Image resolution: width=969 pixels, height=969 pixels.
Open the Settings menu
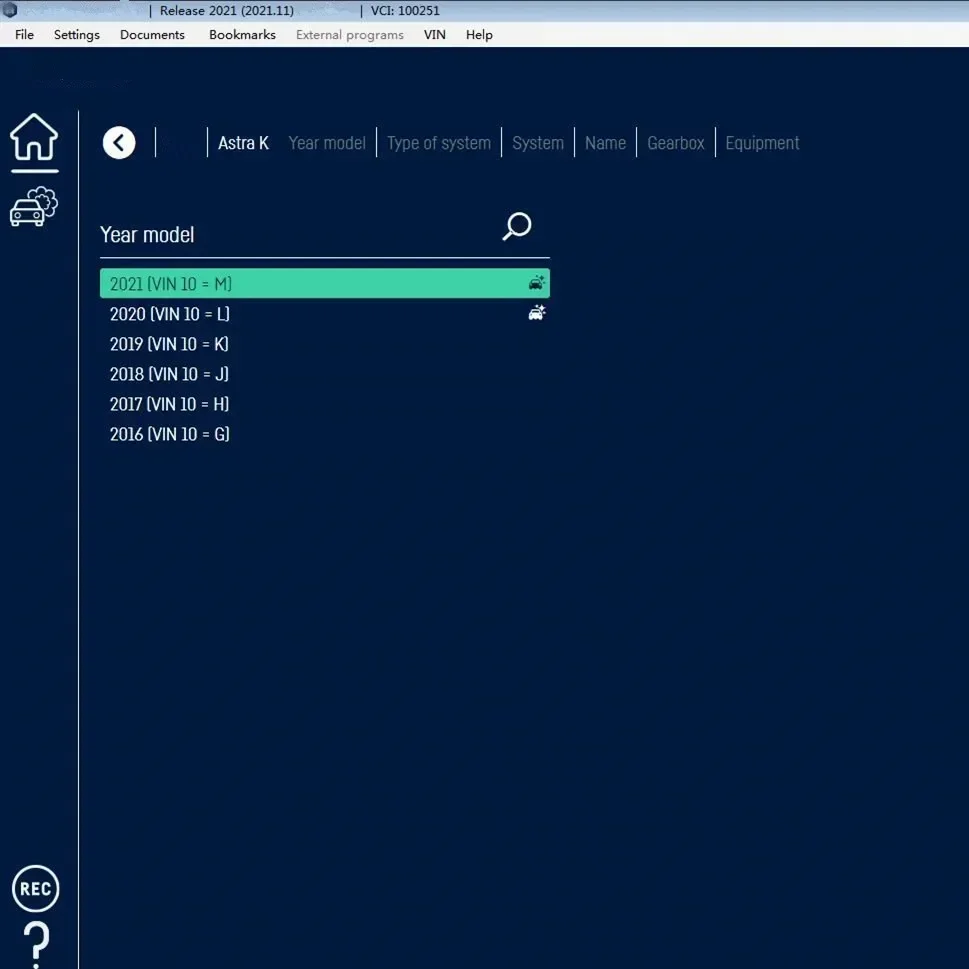pyautogui.click(x=77, y=35)
